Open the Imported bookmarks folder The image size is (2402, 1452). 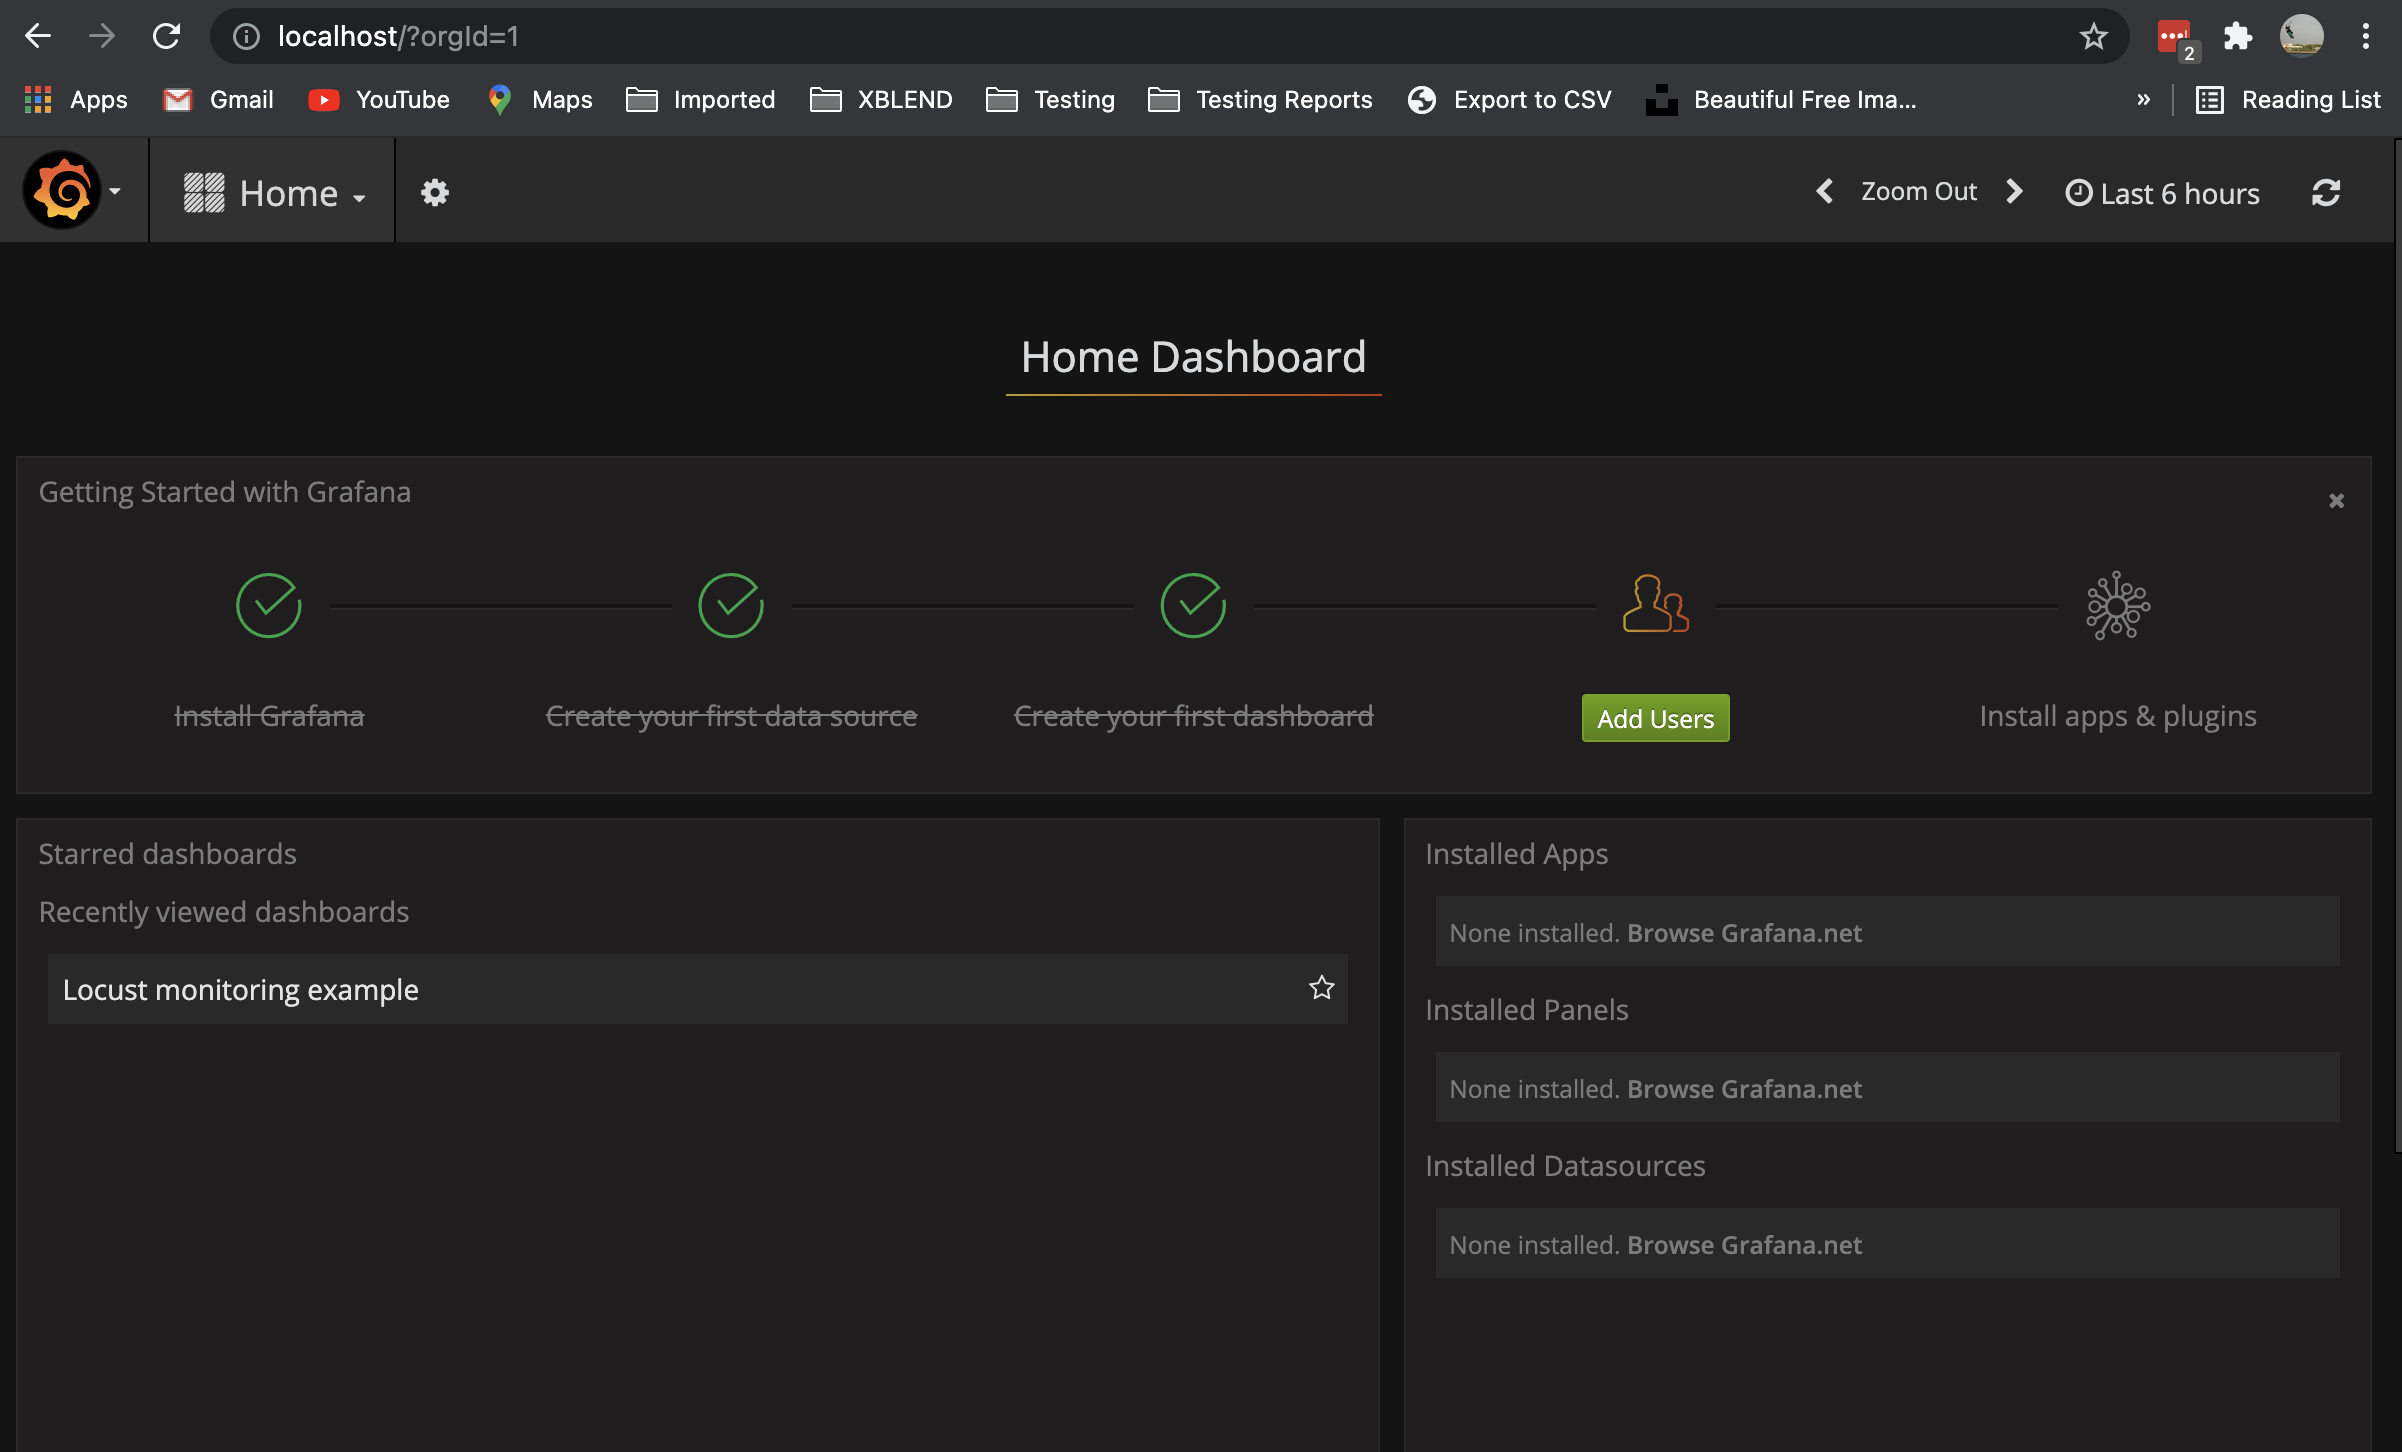tap(700, 100)
